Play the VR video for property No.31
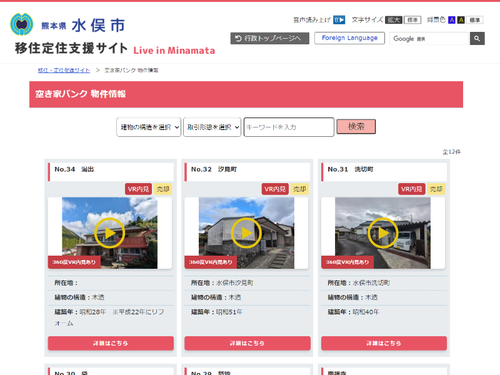Screen dimensions: 500x375 (x=383, y=233)
